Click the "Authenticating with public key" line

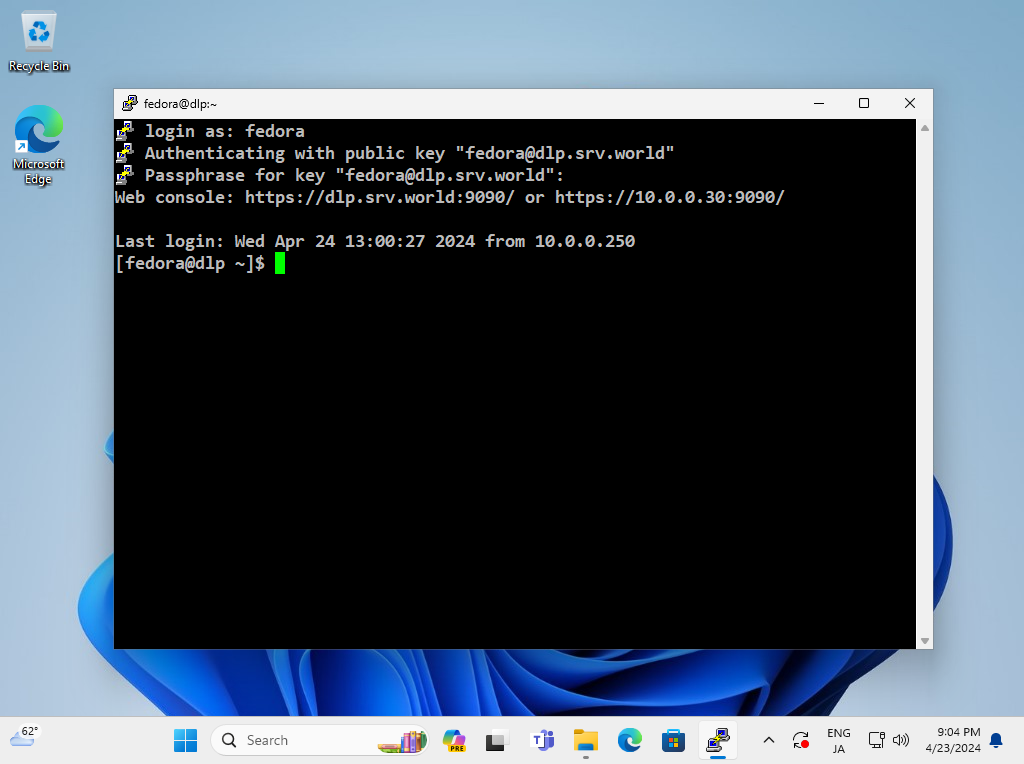click(409, 153)
